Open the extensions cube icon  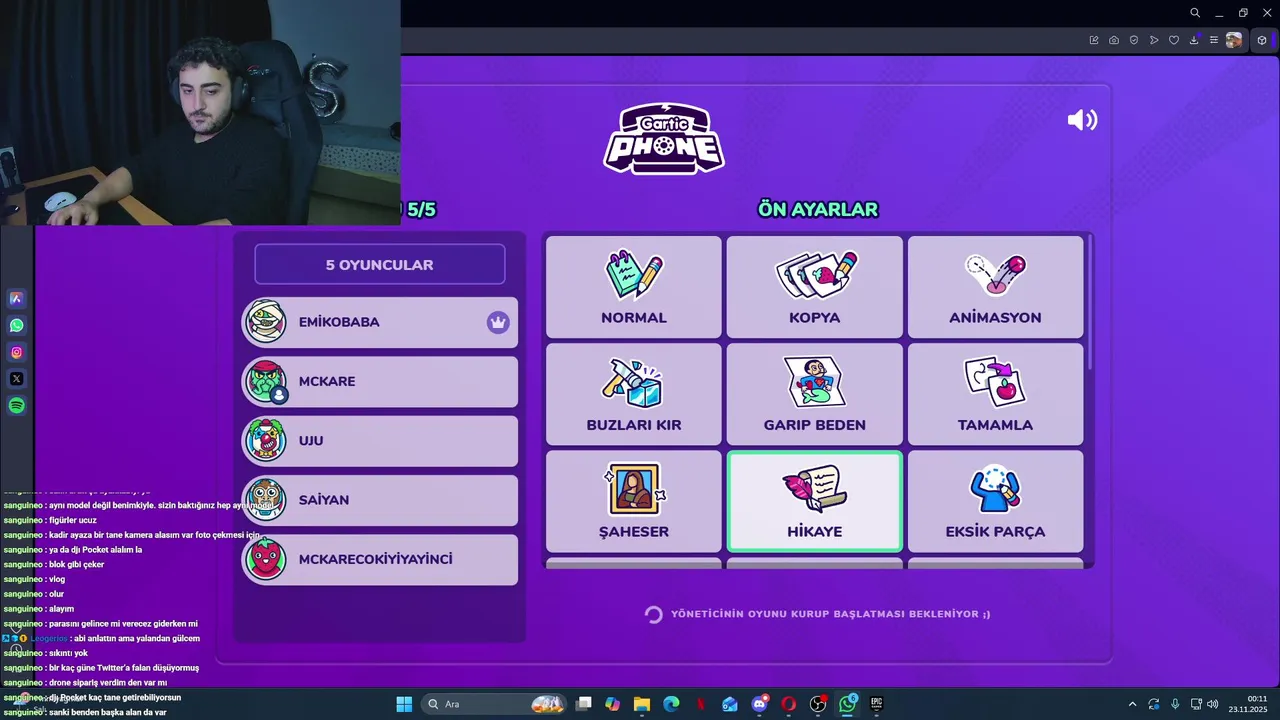point(1262,40)
